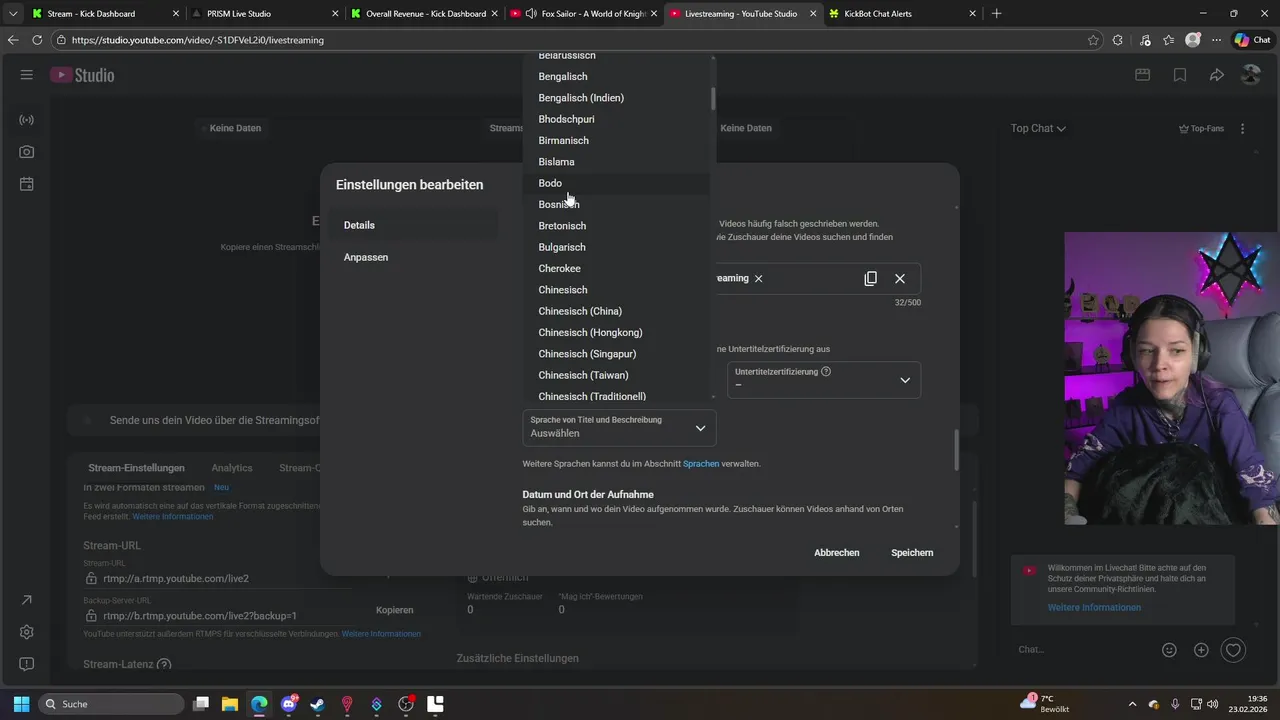The image size is (1280, 720).
Task: Open File Explorer from the taskbar
Action: click(x=229, y=704)
